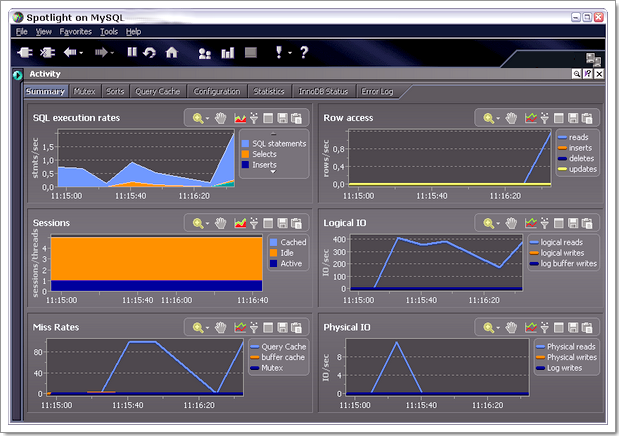The width and height of the screenshot is (619, 436).
Task: Click zoom magnifier in Row access chart
Action: click(488, 118)
